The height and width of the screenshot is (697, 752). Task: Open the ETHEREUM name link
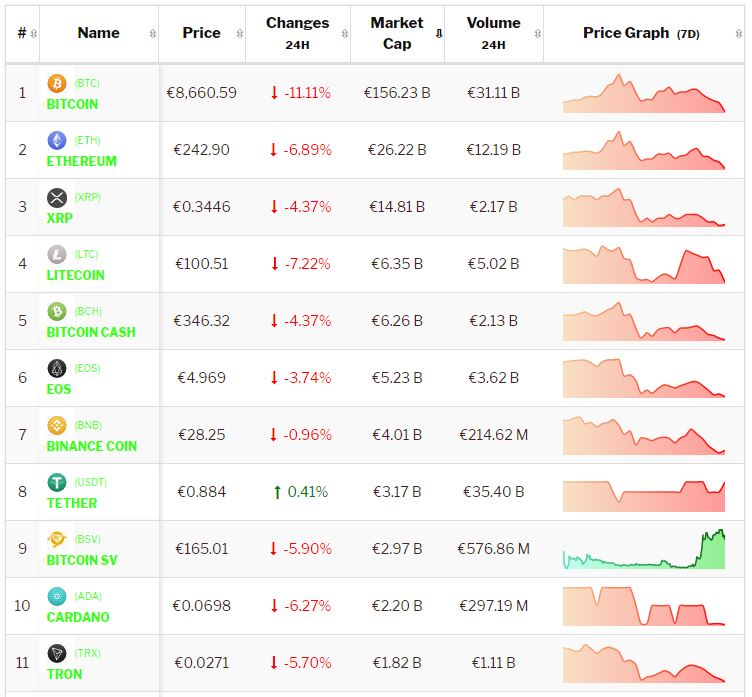[81, 161]
